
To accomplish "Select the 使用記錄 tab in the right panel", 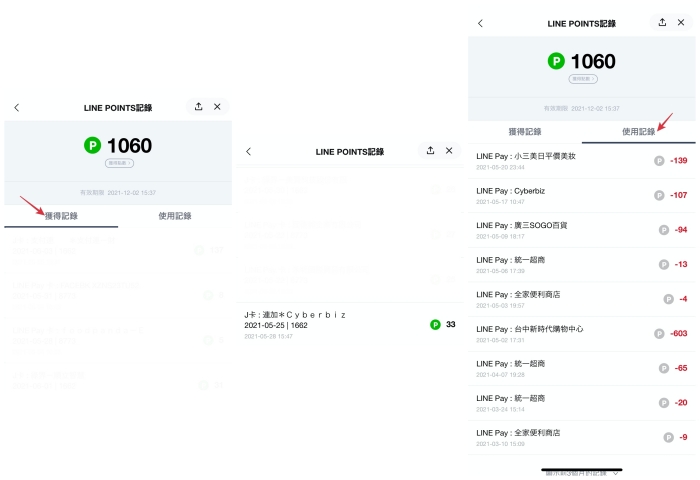I will pos(639,132).
